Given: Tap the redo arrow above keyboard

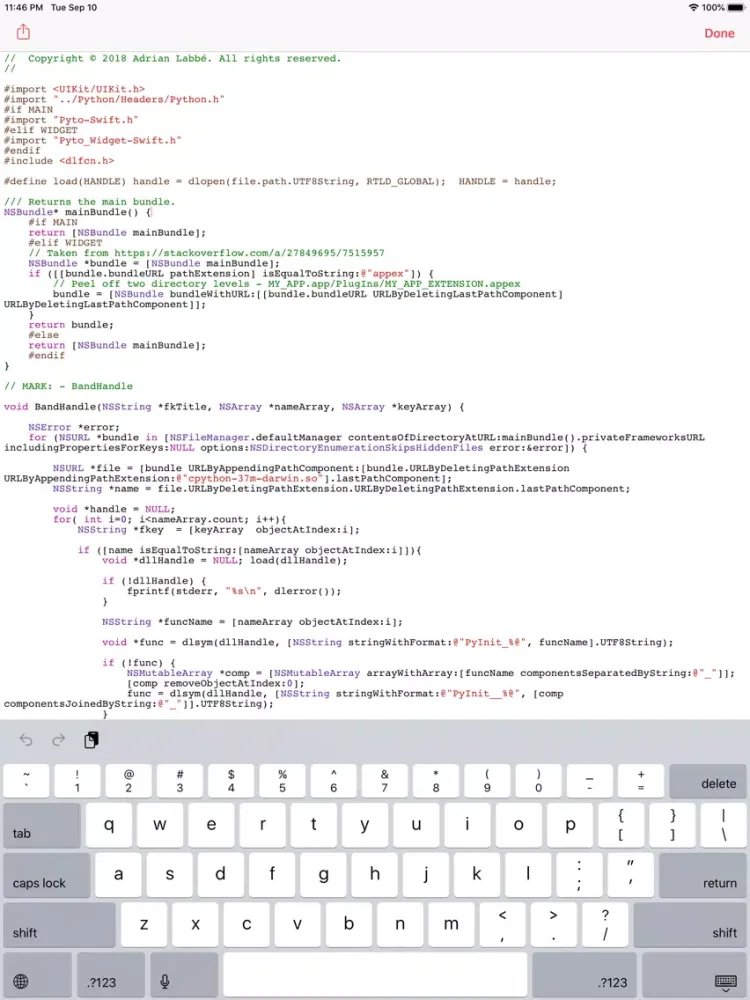Looking at the screenshot, I should pyautogui.click(x=59, y=740).
